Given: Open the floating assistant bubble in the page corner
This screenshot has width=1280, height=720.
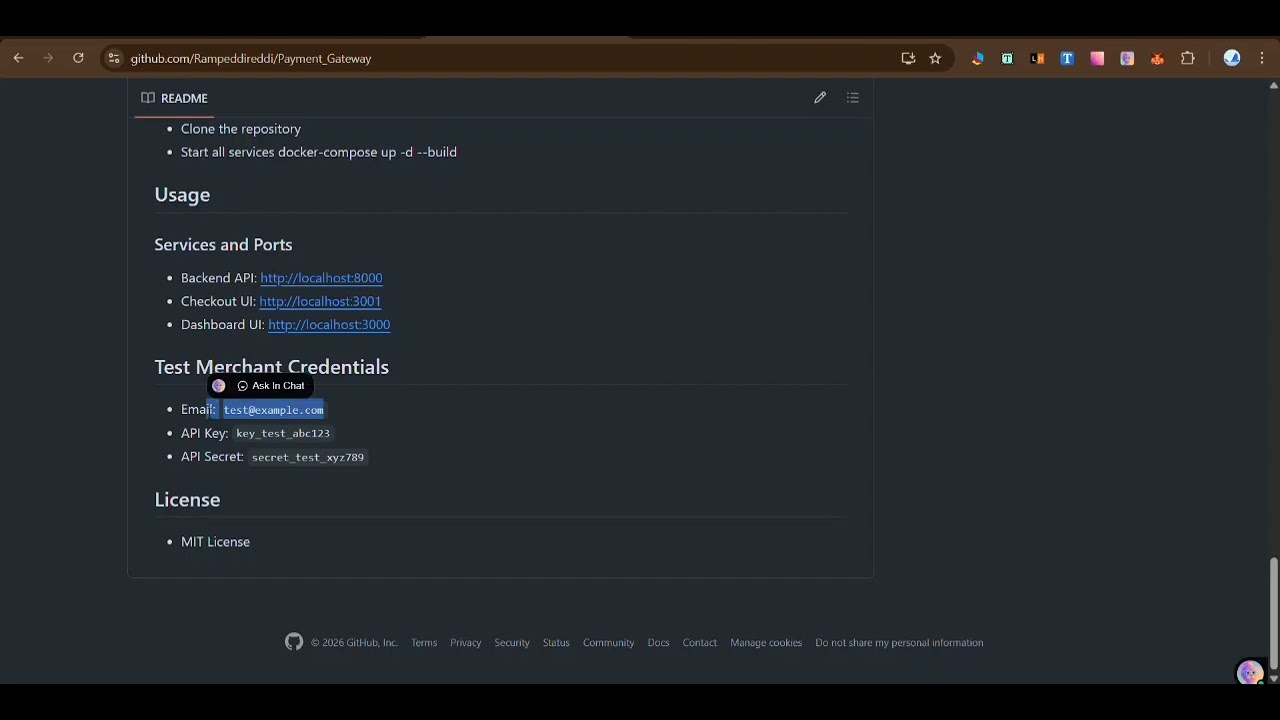Looking at the screenshot, I should click(1250, 673).
